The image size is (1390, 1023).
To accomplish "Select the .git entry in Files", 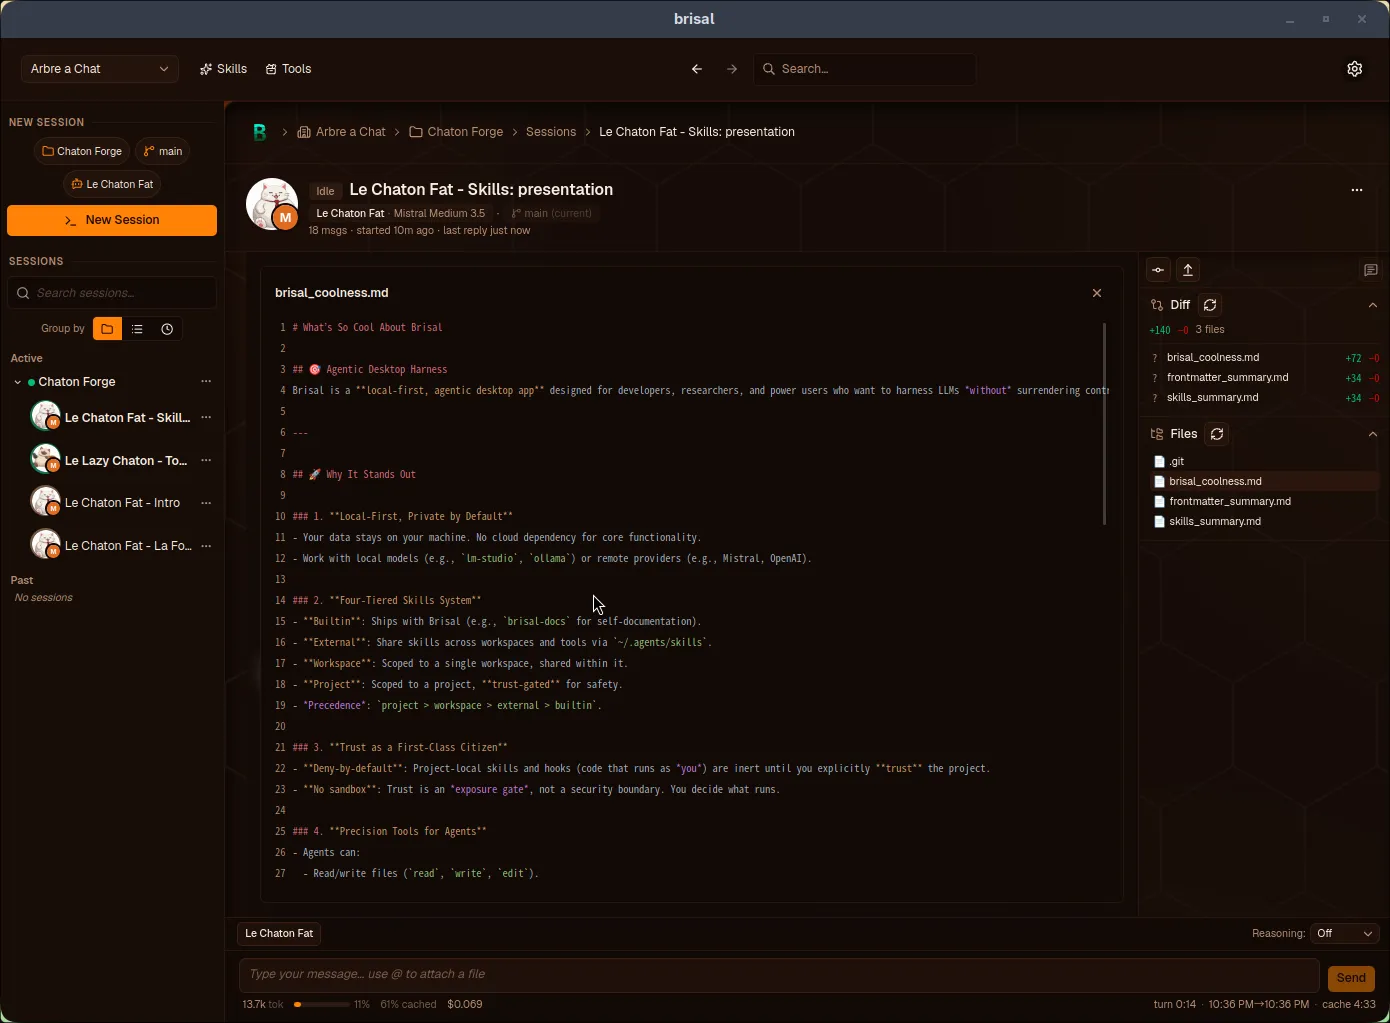I will click(x=1264, y=461).
